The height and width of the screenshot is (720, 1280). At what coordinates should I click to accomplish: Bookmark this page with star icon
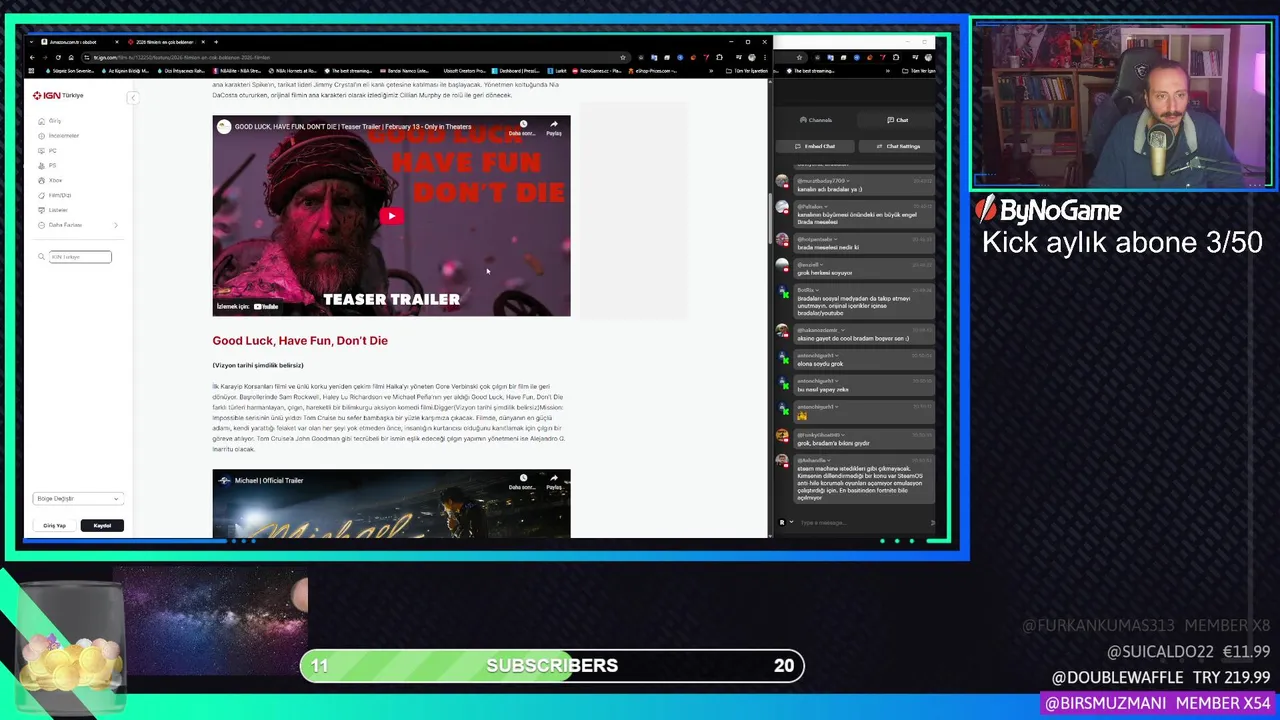pos(622,57)
